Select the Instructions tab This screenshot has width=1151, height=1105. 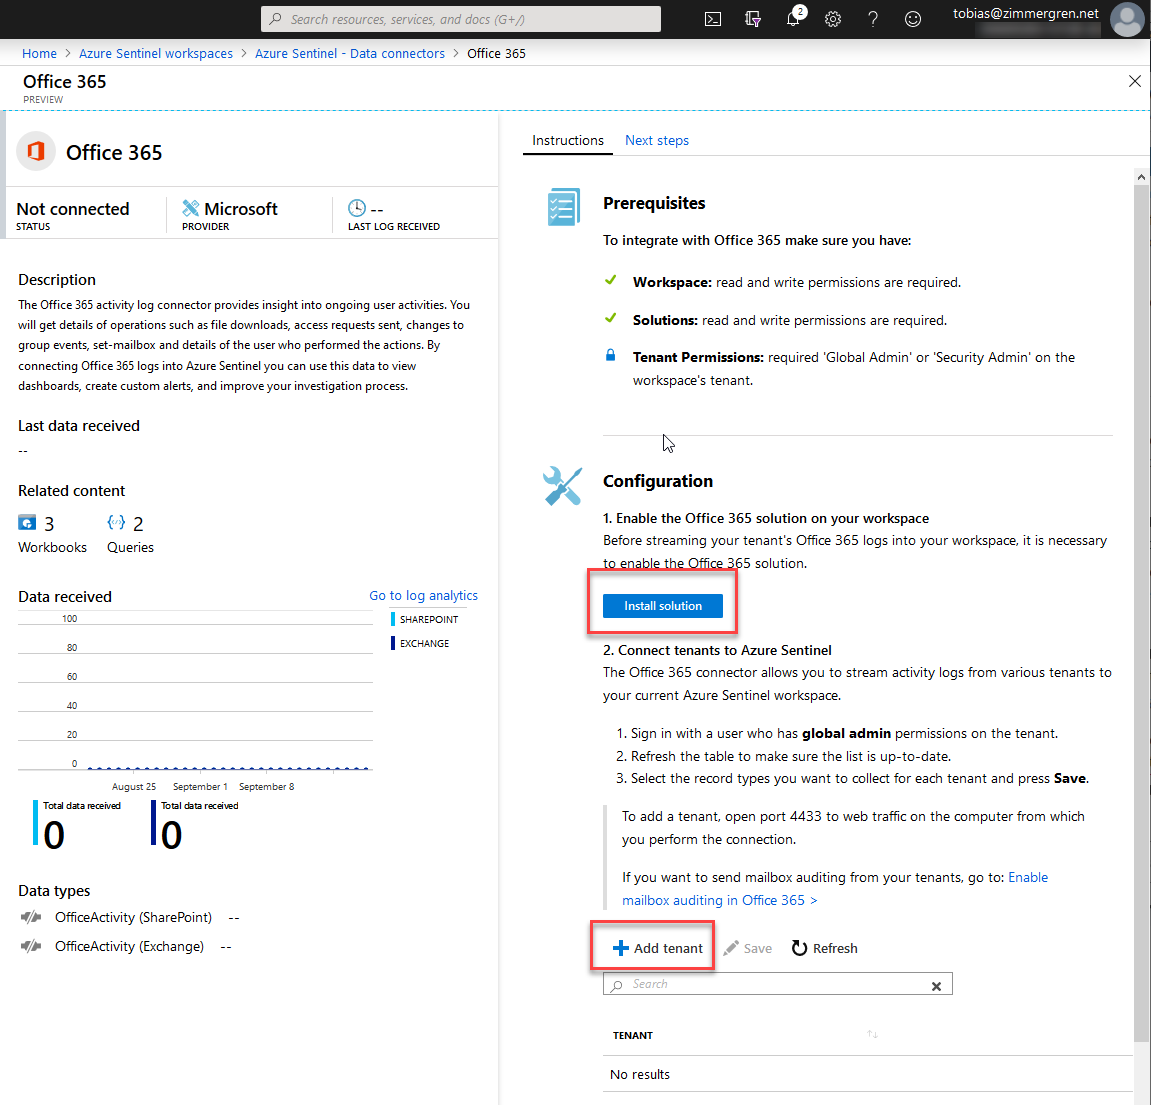[x=567, y=140]
